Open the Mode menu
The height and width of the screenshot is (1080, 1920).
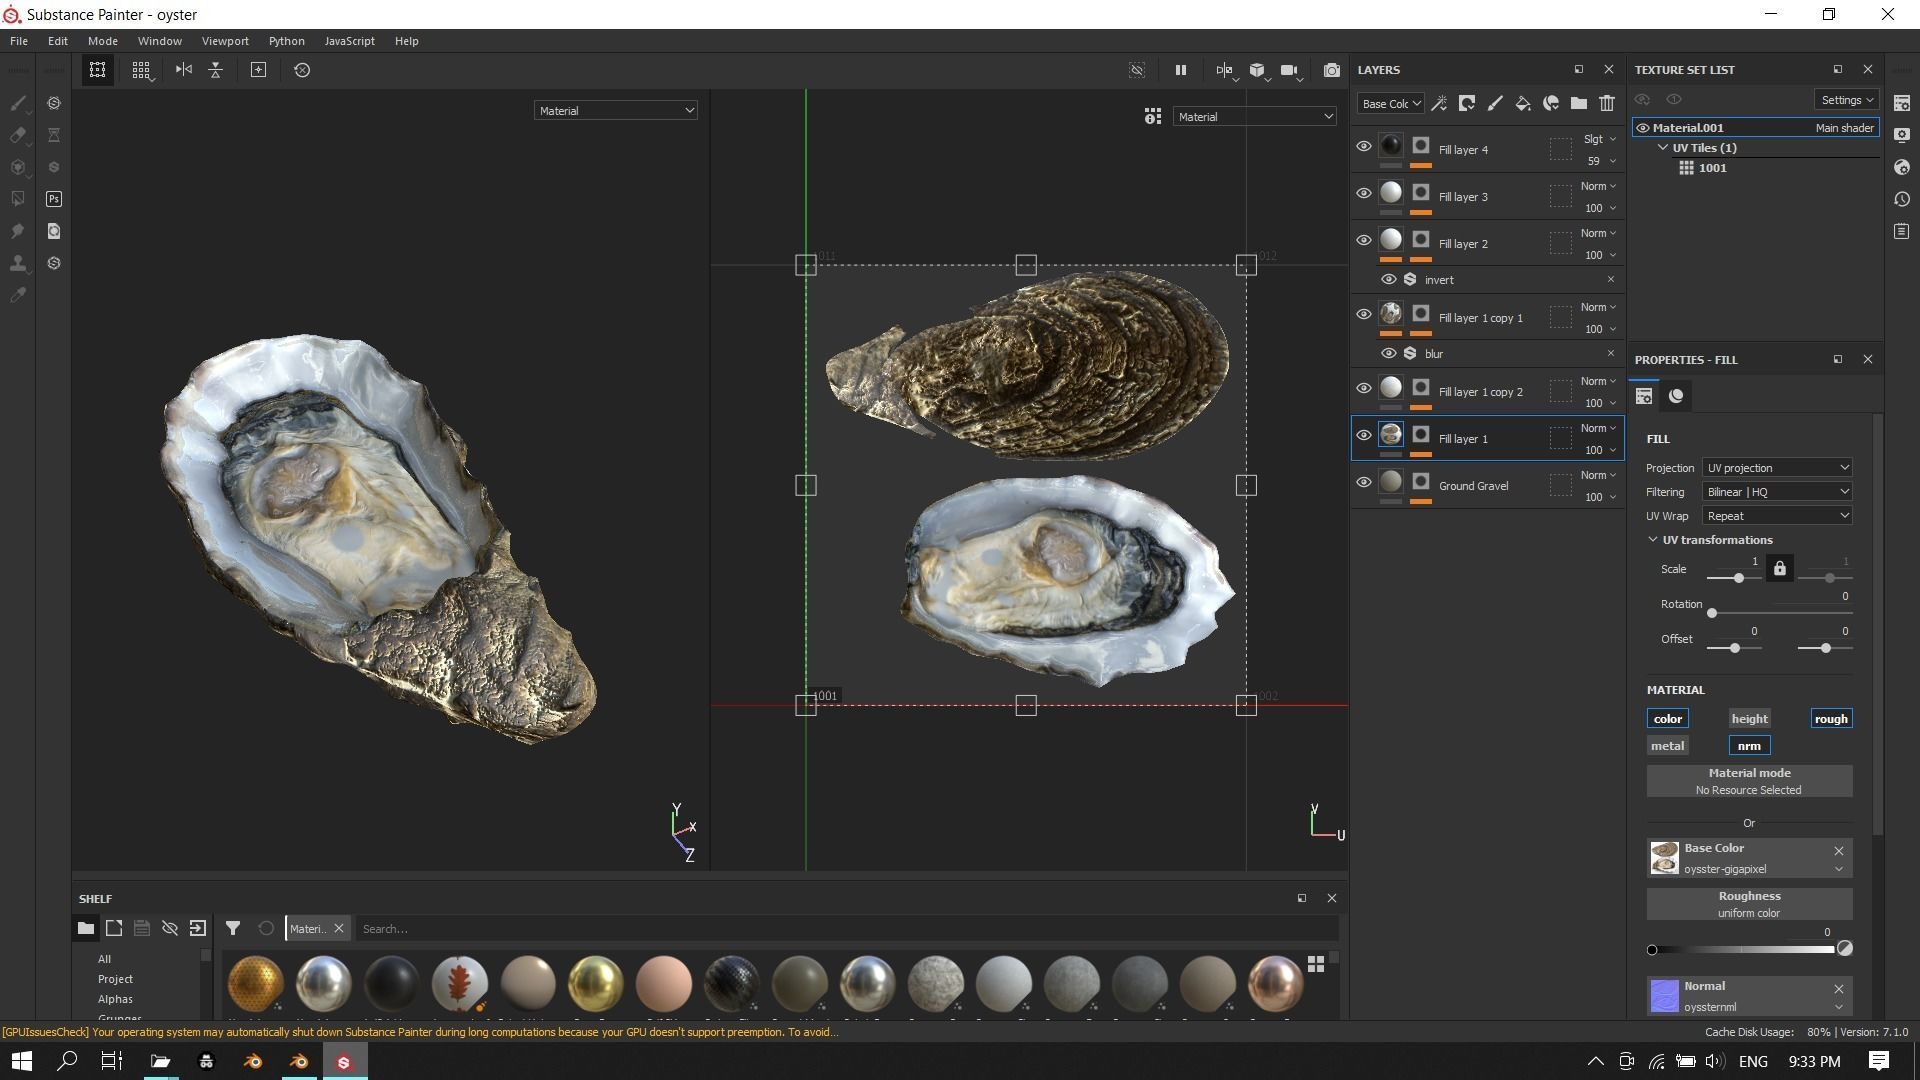pyautogui.click(x=103, y=41)
